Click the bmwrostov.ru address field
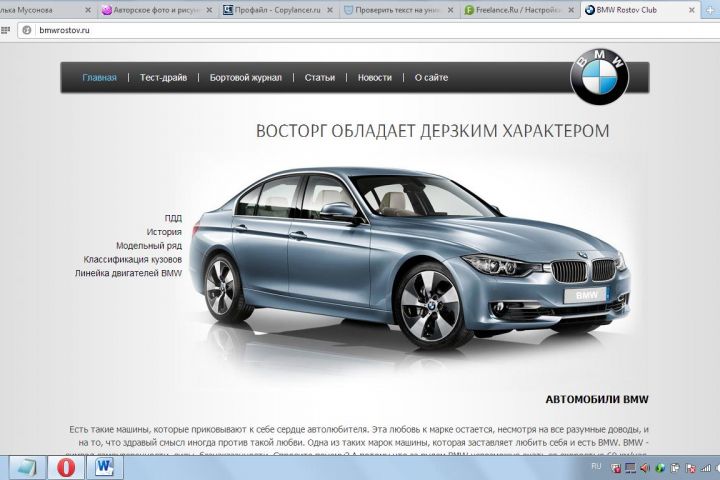The image size is (720, 480). click(368, 30)
